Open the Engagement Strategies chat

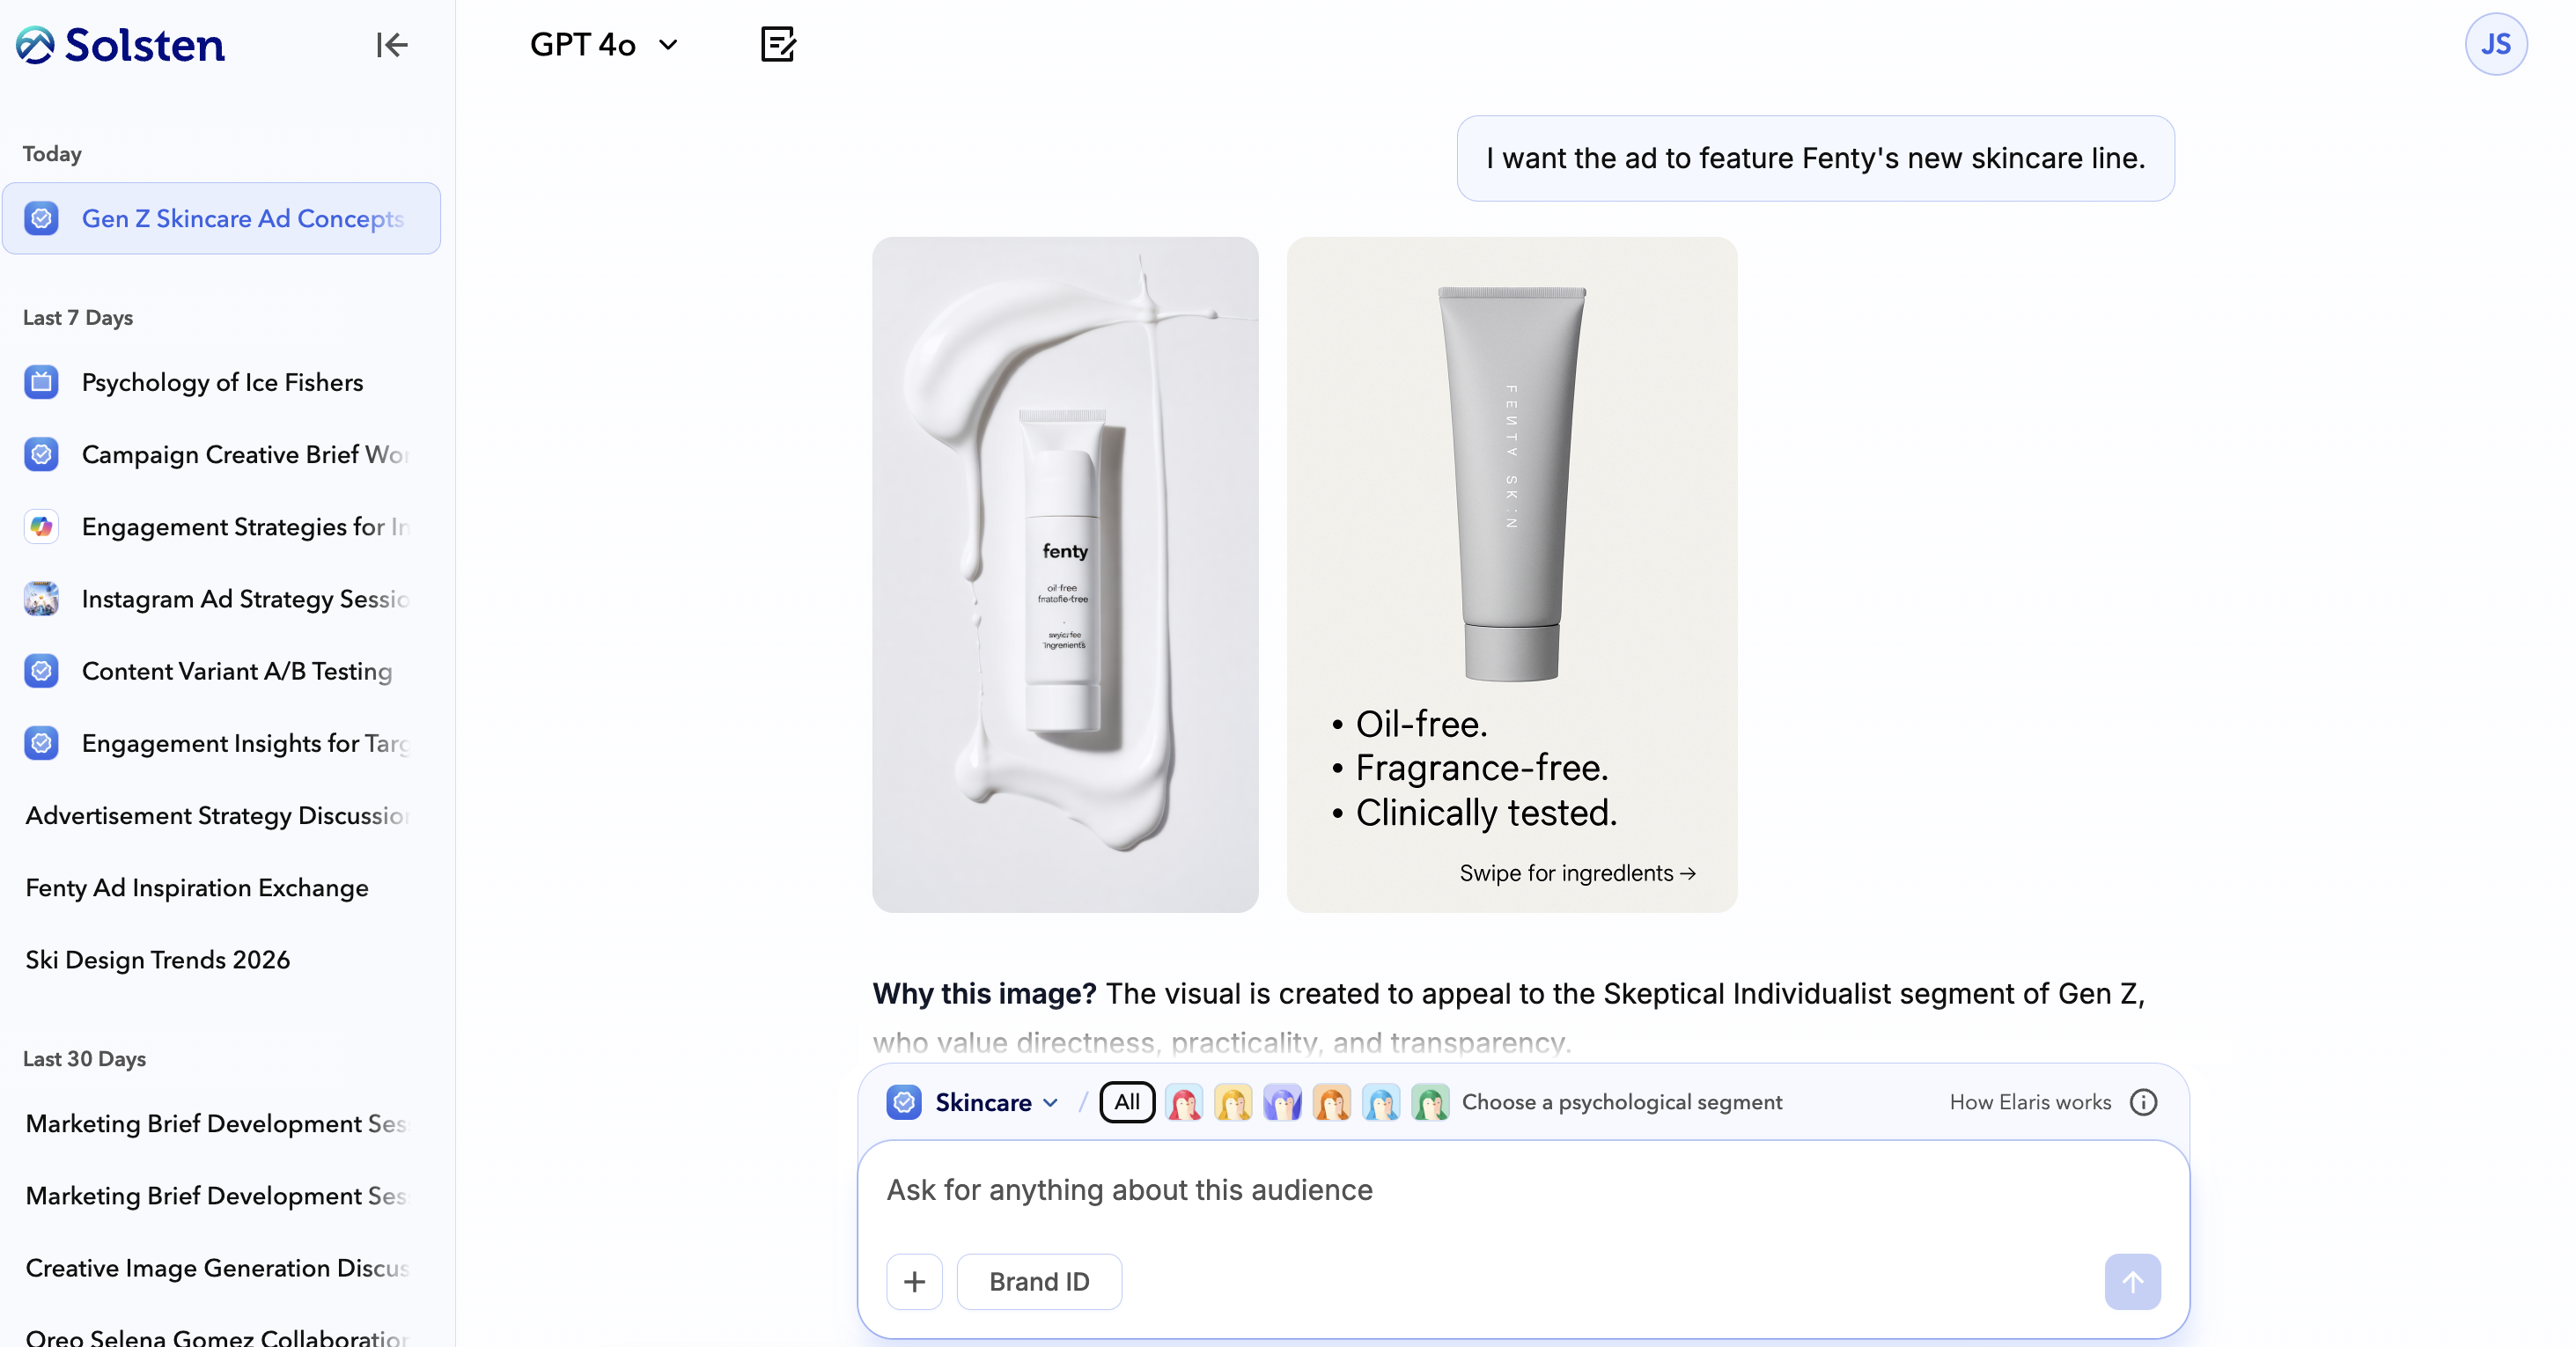click(221, 526)
